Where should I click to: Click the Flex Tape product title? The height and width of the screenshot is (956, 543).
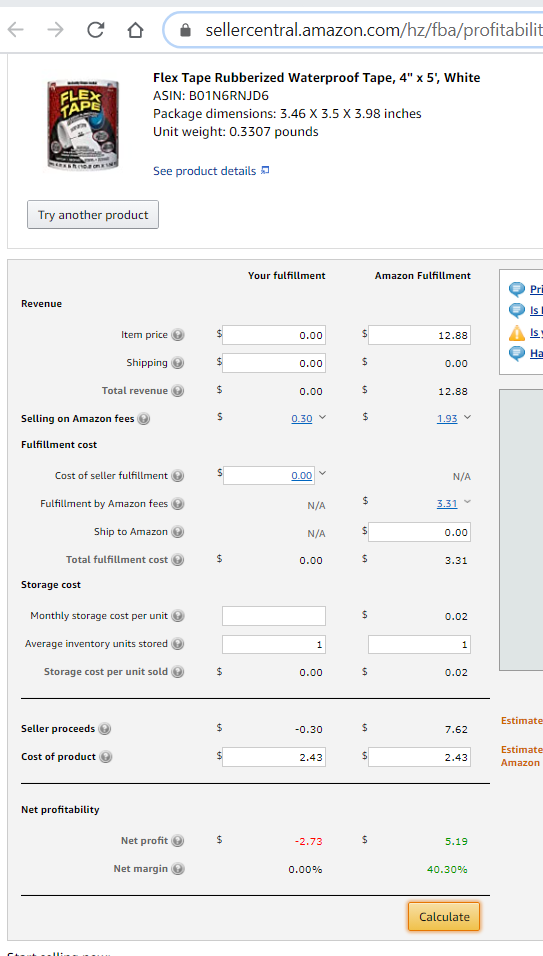(316, 77)
